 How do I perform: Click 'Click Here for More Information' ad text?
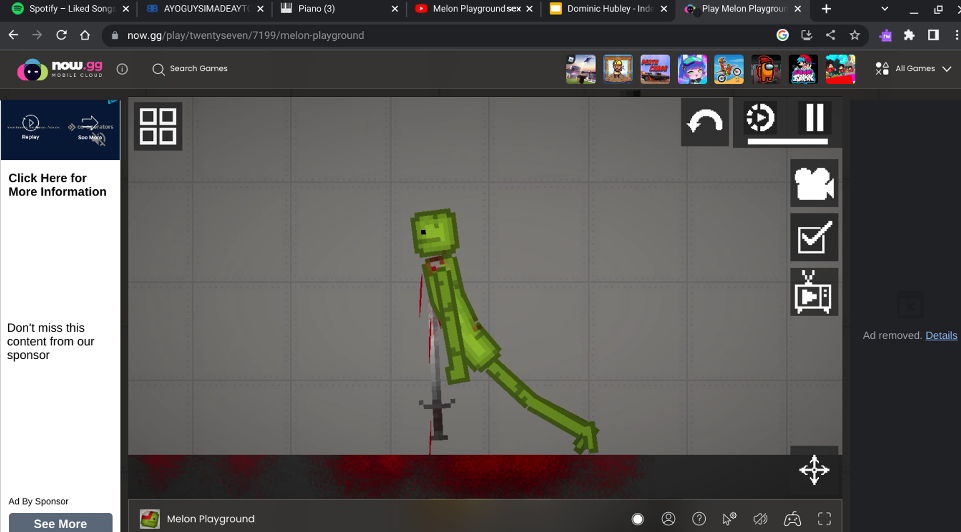coord(57,184)
